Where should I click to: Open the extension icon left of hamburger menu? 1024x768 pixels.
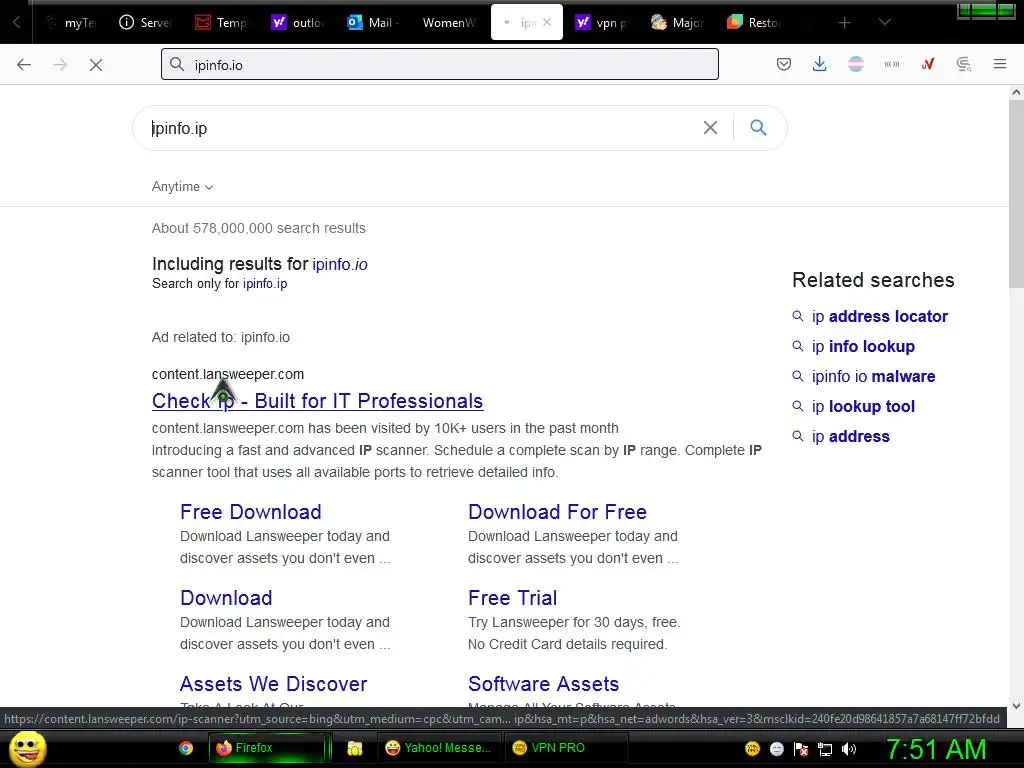pos(964,64)
